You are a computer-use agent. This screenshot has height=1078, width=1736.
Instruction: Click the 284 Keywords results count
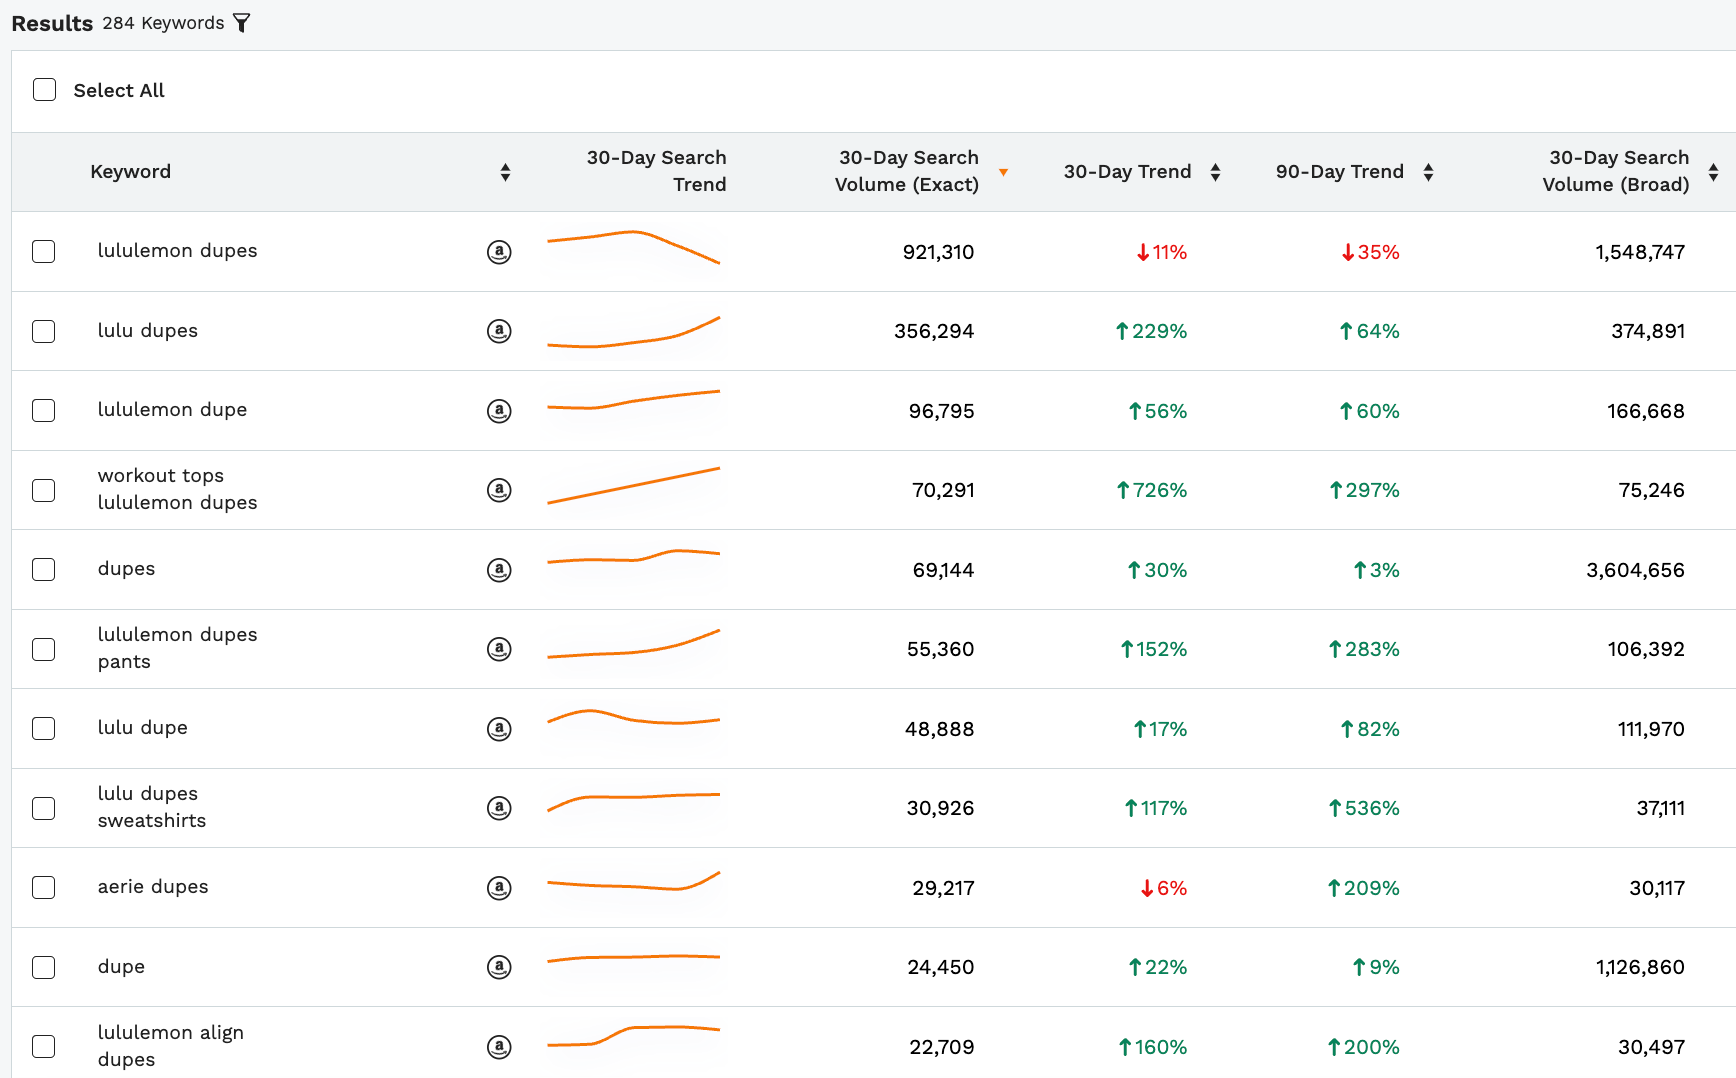pyautogui.click(x=163, y=23)
